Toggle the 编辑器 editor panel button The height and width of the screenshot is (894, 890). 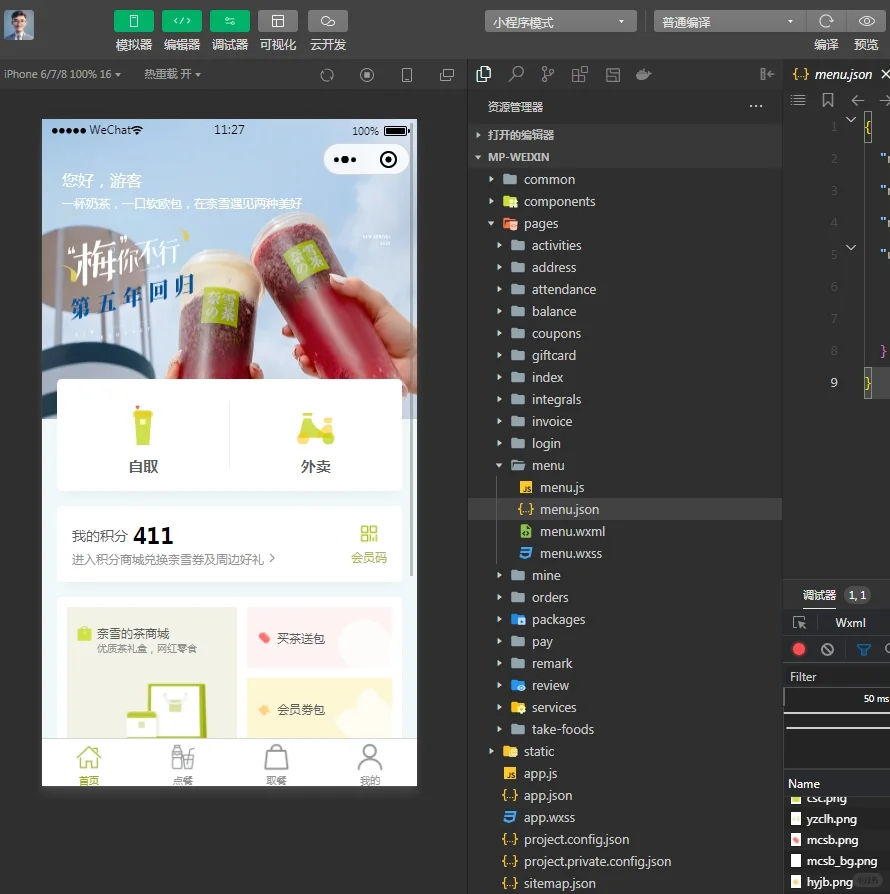coord(182,21)
